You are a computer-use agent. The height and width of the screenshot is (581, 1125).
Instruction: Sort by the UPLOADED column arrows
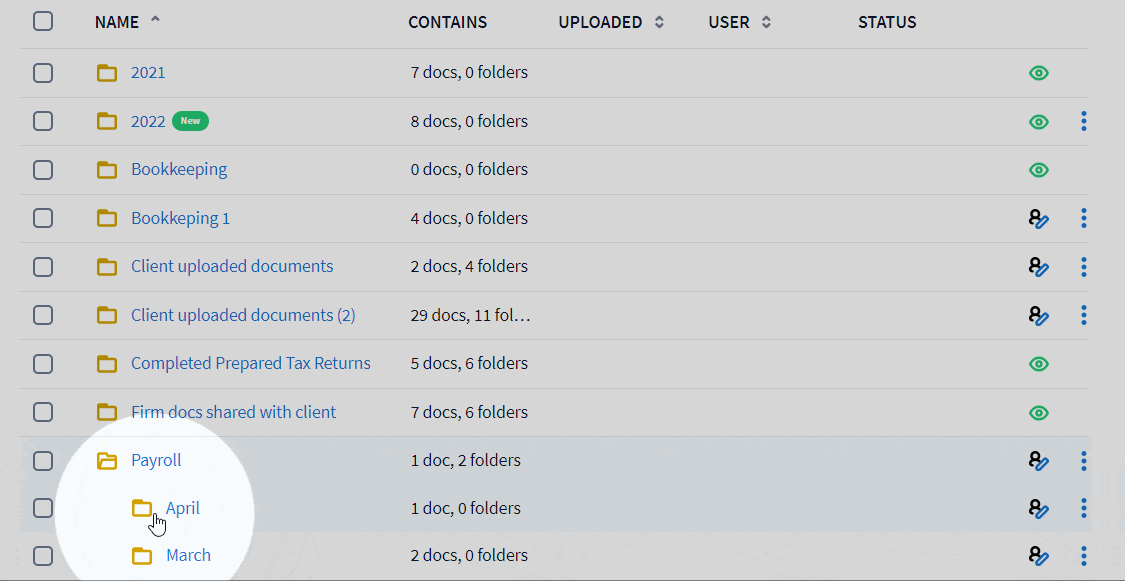pyautogui.click(x=659, y=22)
